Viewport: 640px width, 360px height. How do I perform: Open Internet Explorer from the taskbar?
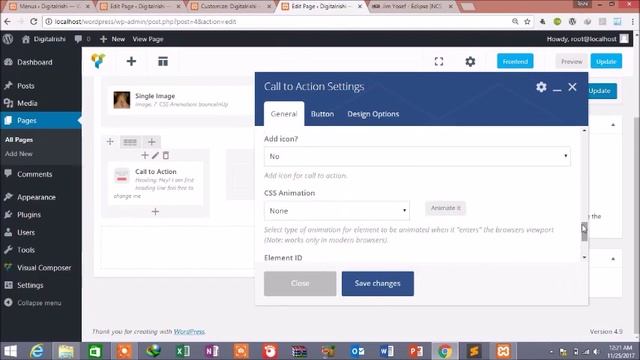pos(37,351)
